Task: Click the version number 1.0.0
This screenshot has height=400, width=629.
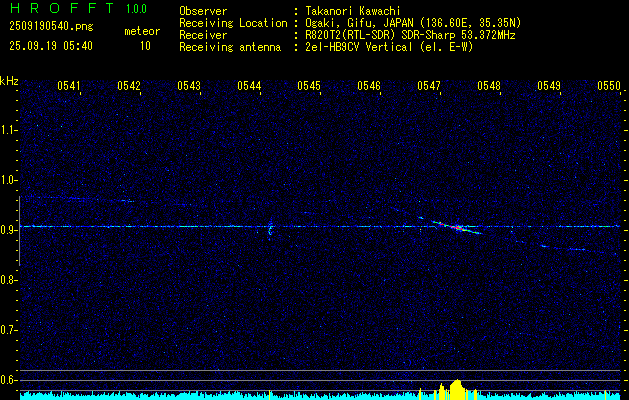Action: click(x=136, y=9)
